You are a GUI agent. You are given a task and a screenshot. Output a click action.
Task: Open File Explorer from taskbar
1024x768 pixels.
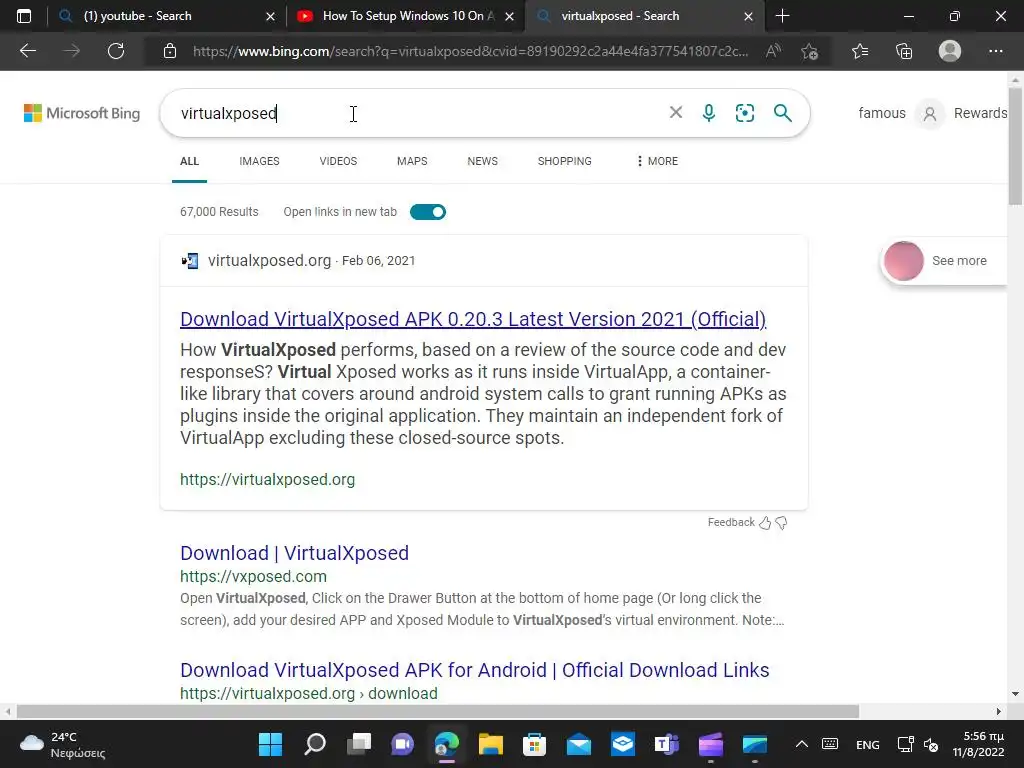click(490, 744)
